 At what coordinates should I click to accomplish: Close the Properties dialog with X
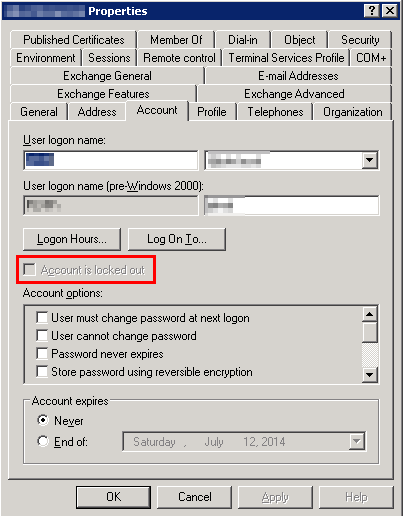[389, 11]
